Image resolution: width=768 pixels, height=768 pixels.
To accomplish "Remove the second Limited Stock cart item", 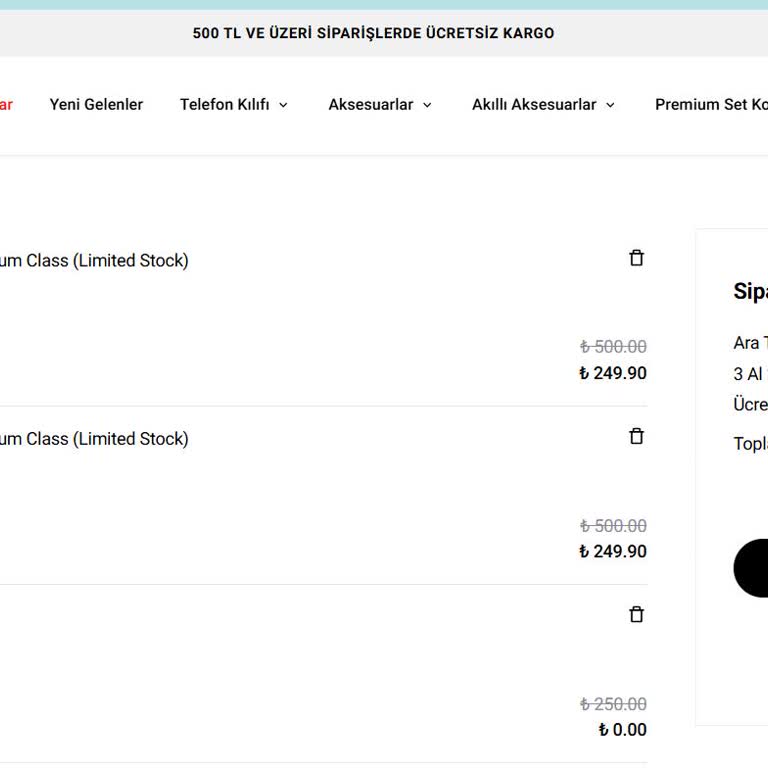I will (x=636, y=436).
